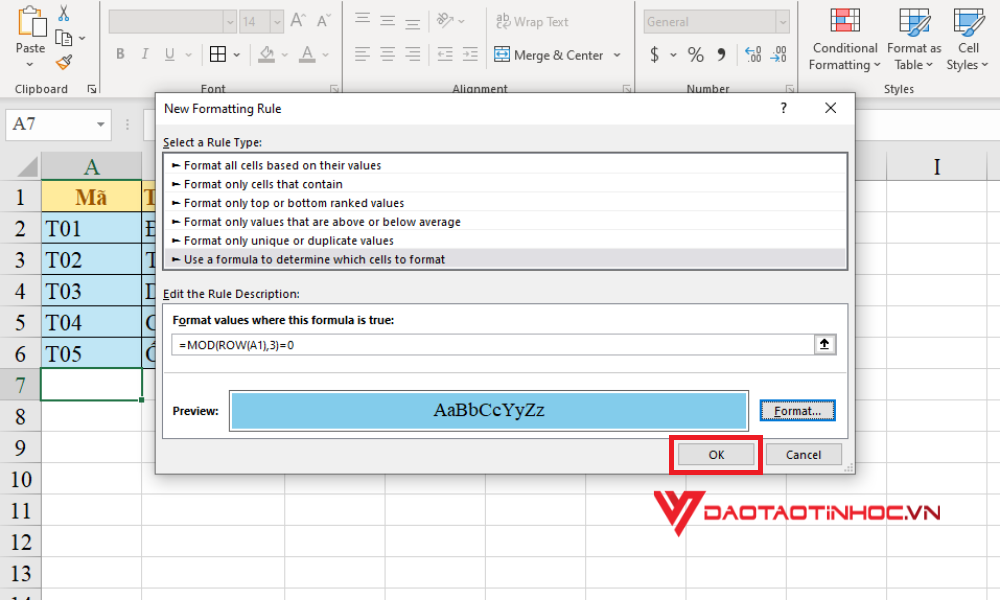
Task: Align text right
Action: tap(413, 54)
